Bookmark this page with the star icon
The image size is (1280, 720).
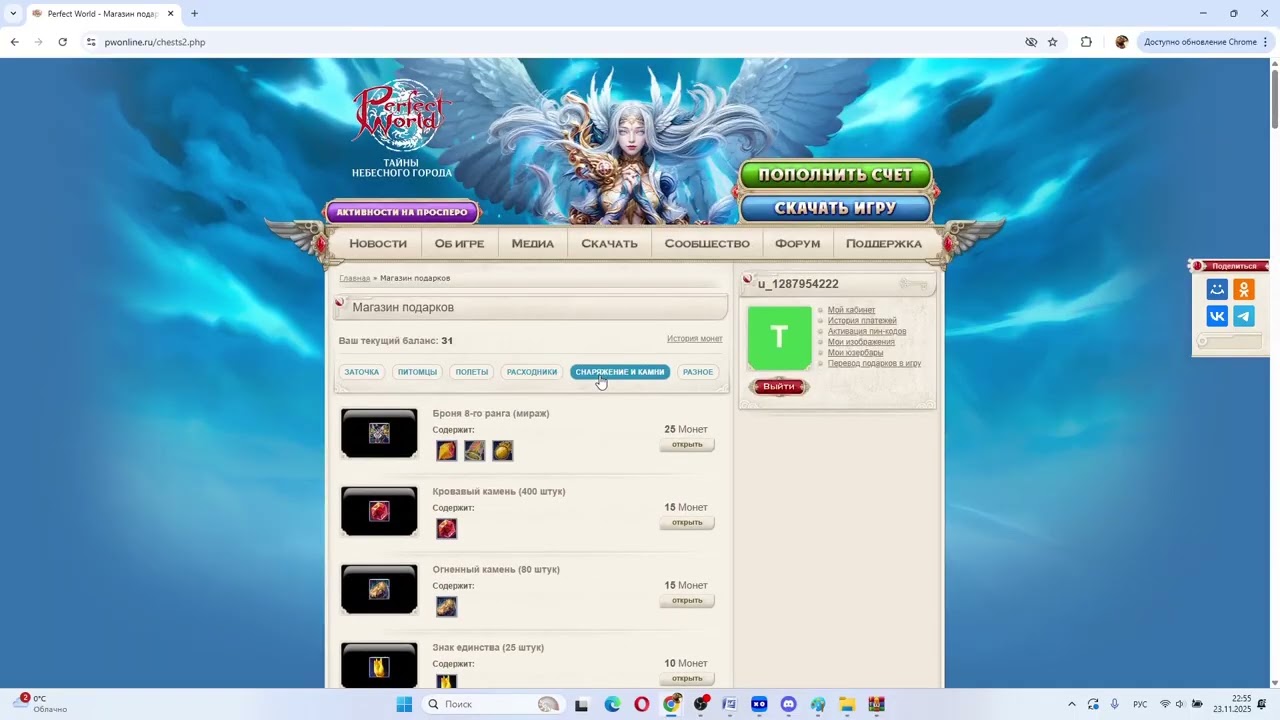point(1052,42)
